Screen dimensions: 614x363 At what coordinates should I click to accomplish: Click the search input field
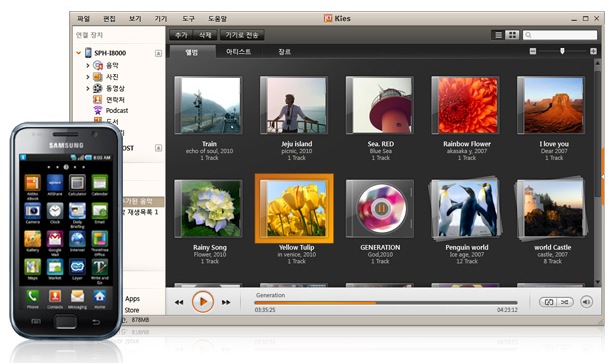(x=560, y=35)
